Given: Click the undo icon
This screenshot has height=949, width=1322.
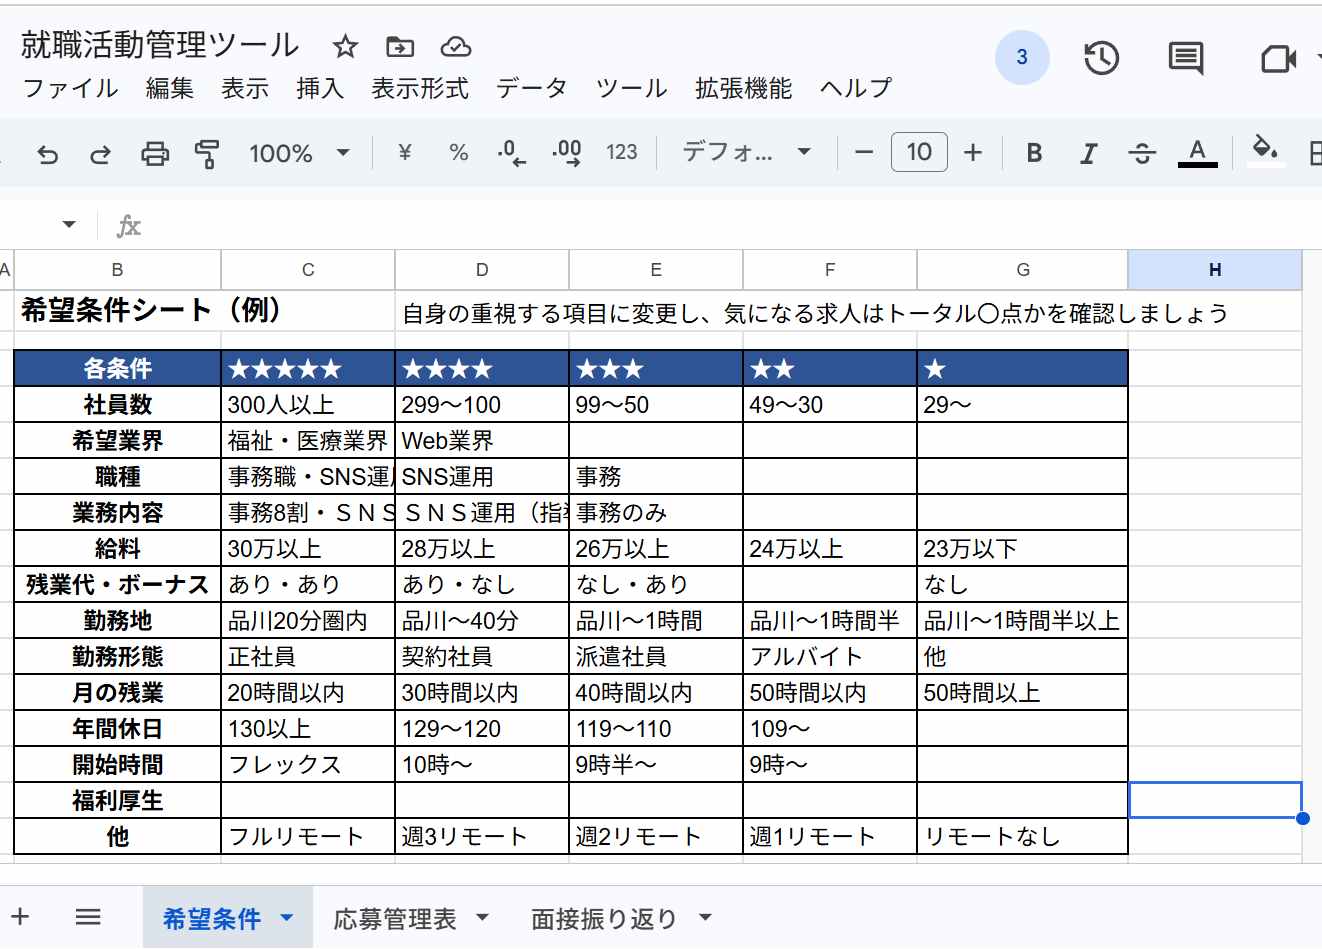Looking at the screenshot, I should click(x=48, y=152).
